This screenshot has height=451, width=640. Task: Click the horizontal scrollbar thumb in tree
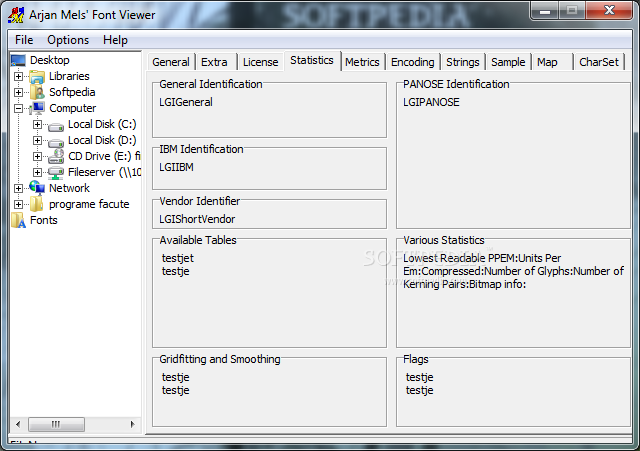point(56,424)
